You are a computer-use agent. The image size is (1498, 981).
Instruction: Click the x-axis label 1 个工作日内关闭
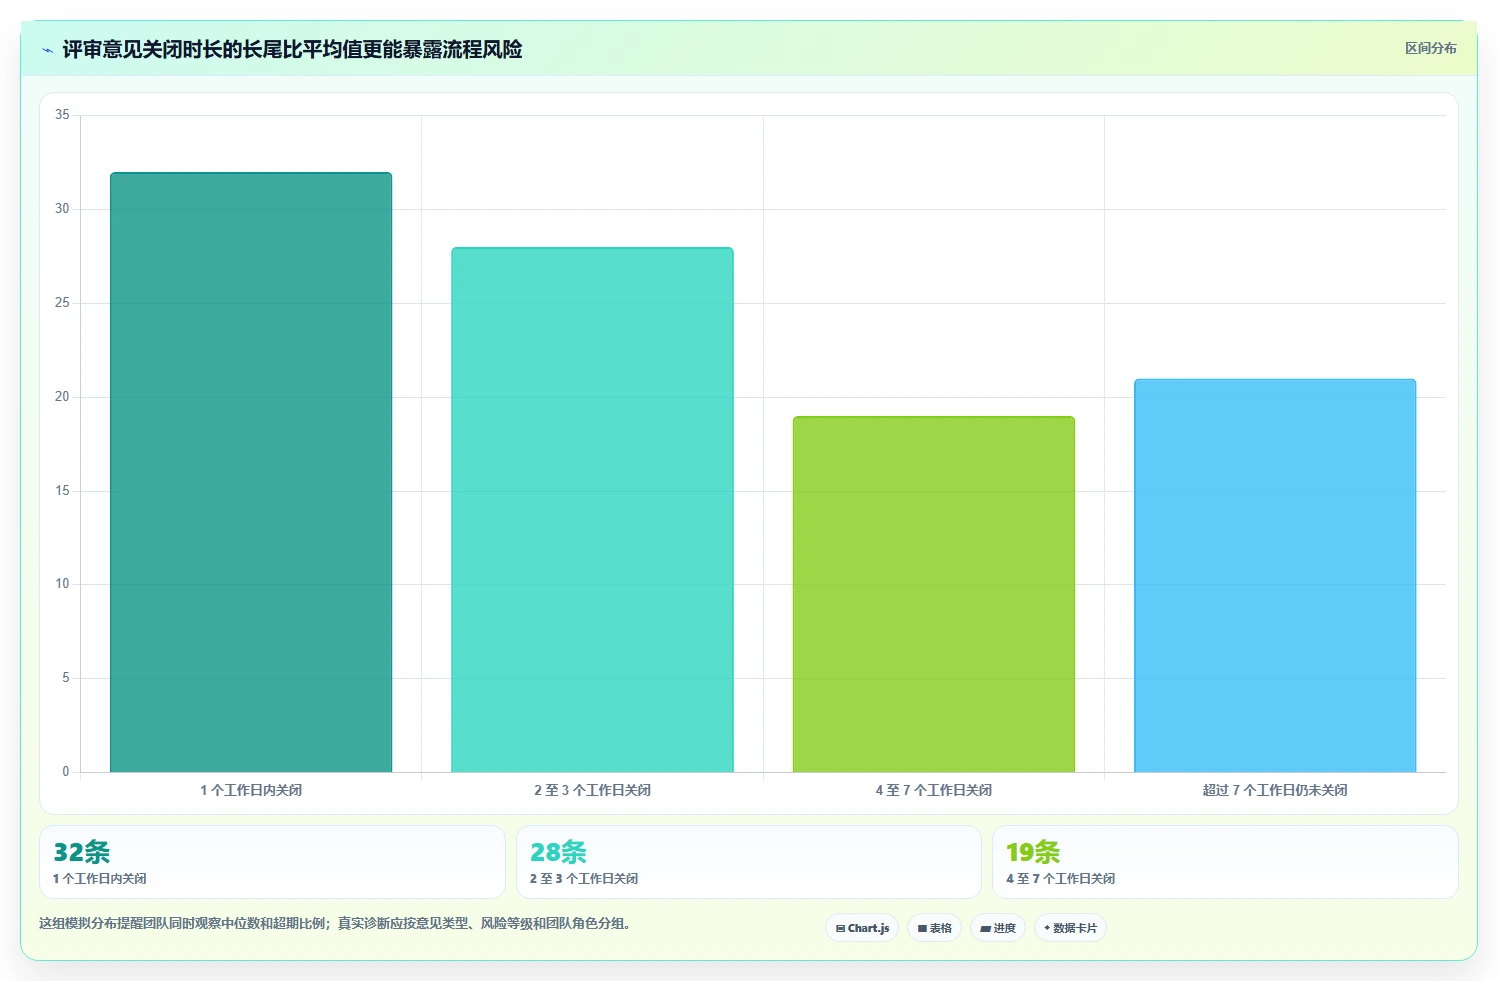coord(251,790)
